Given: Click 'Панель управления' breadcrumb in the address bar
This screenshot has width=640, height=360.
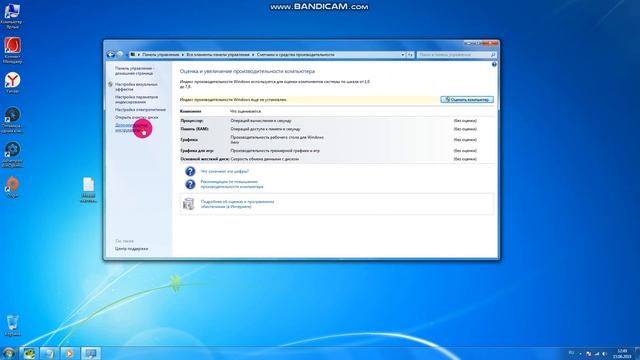Looking at the screenshot, I should [161, 55].
